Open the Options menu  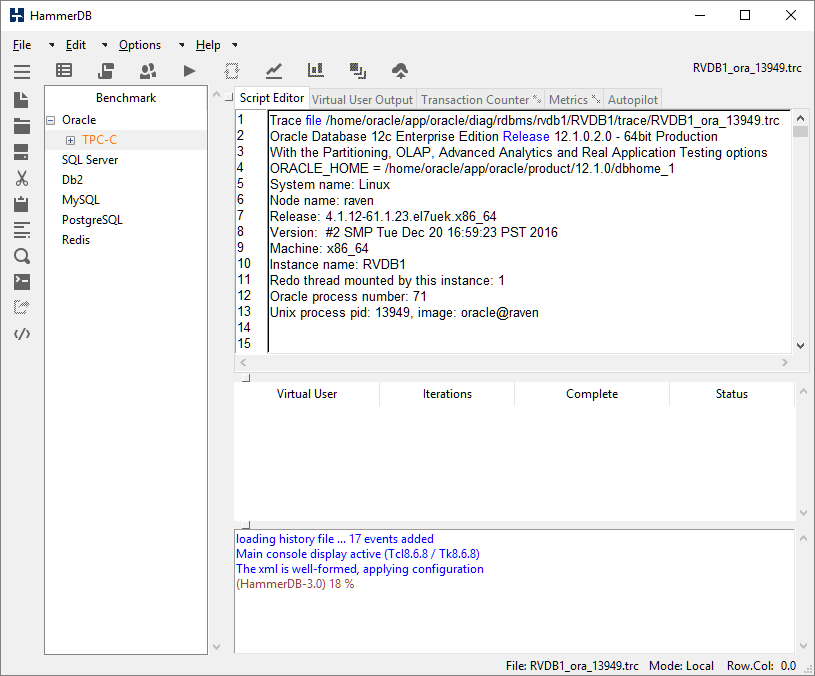(x=140, y=45)
